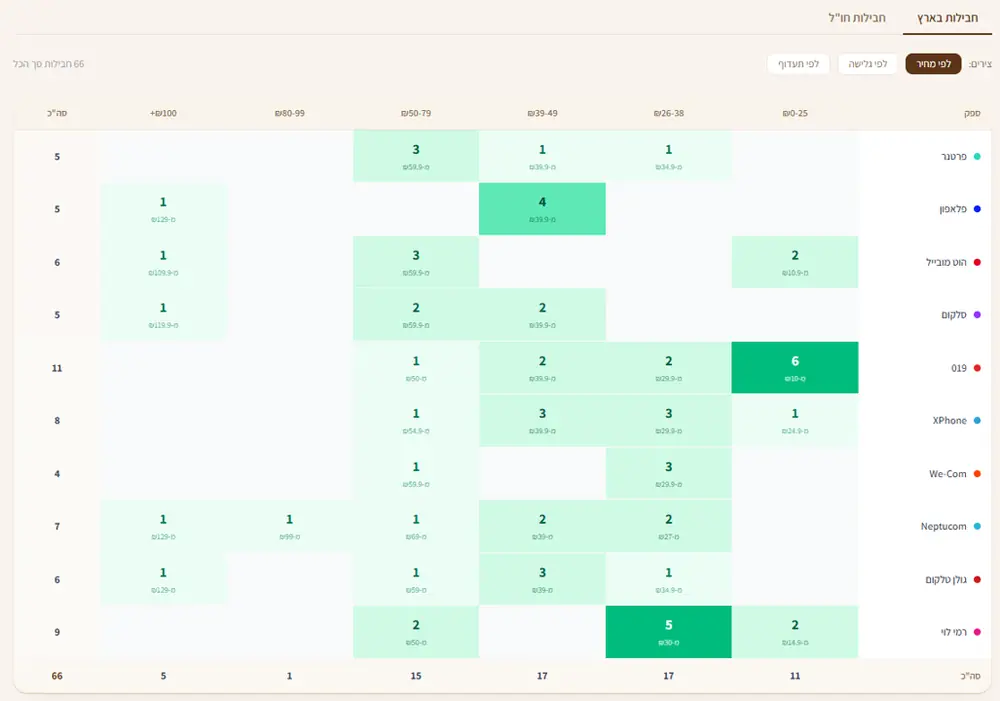Open רמי לוי cell in the ₪50-79 column
Image resolution: width=1000 pixels, height=701 pixels.
416,632
